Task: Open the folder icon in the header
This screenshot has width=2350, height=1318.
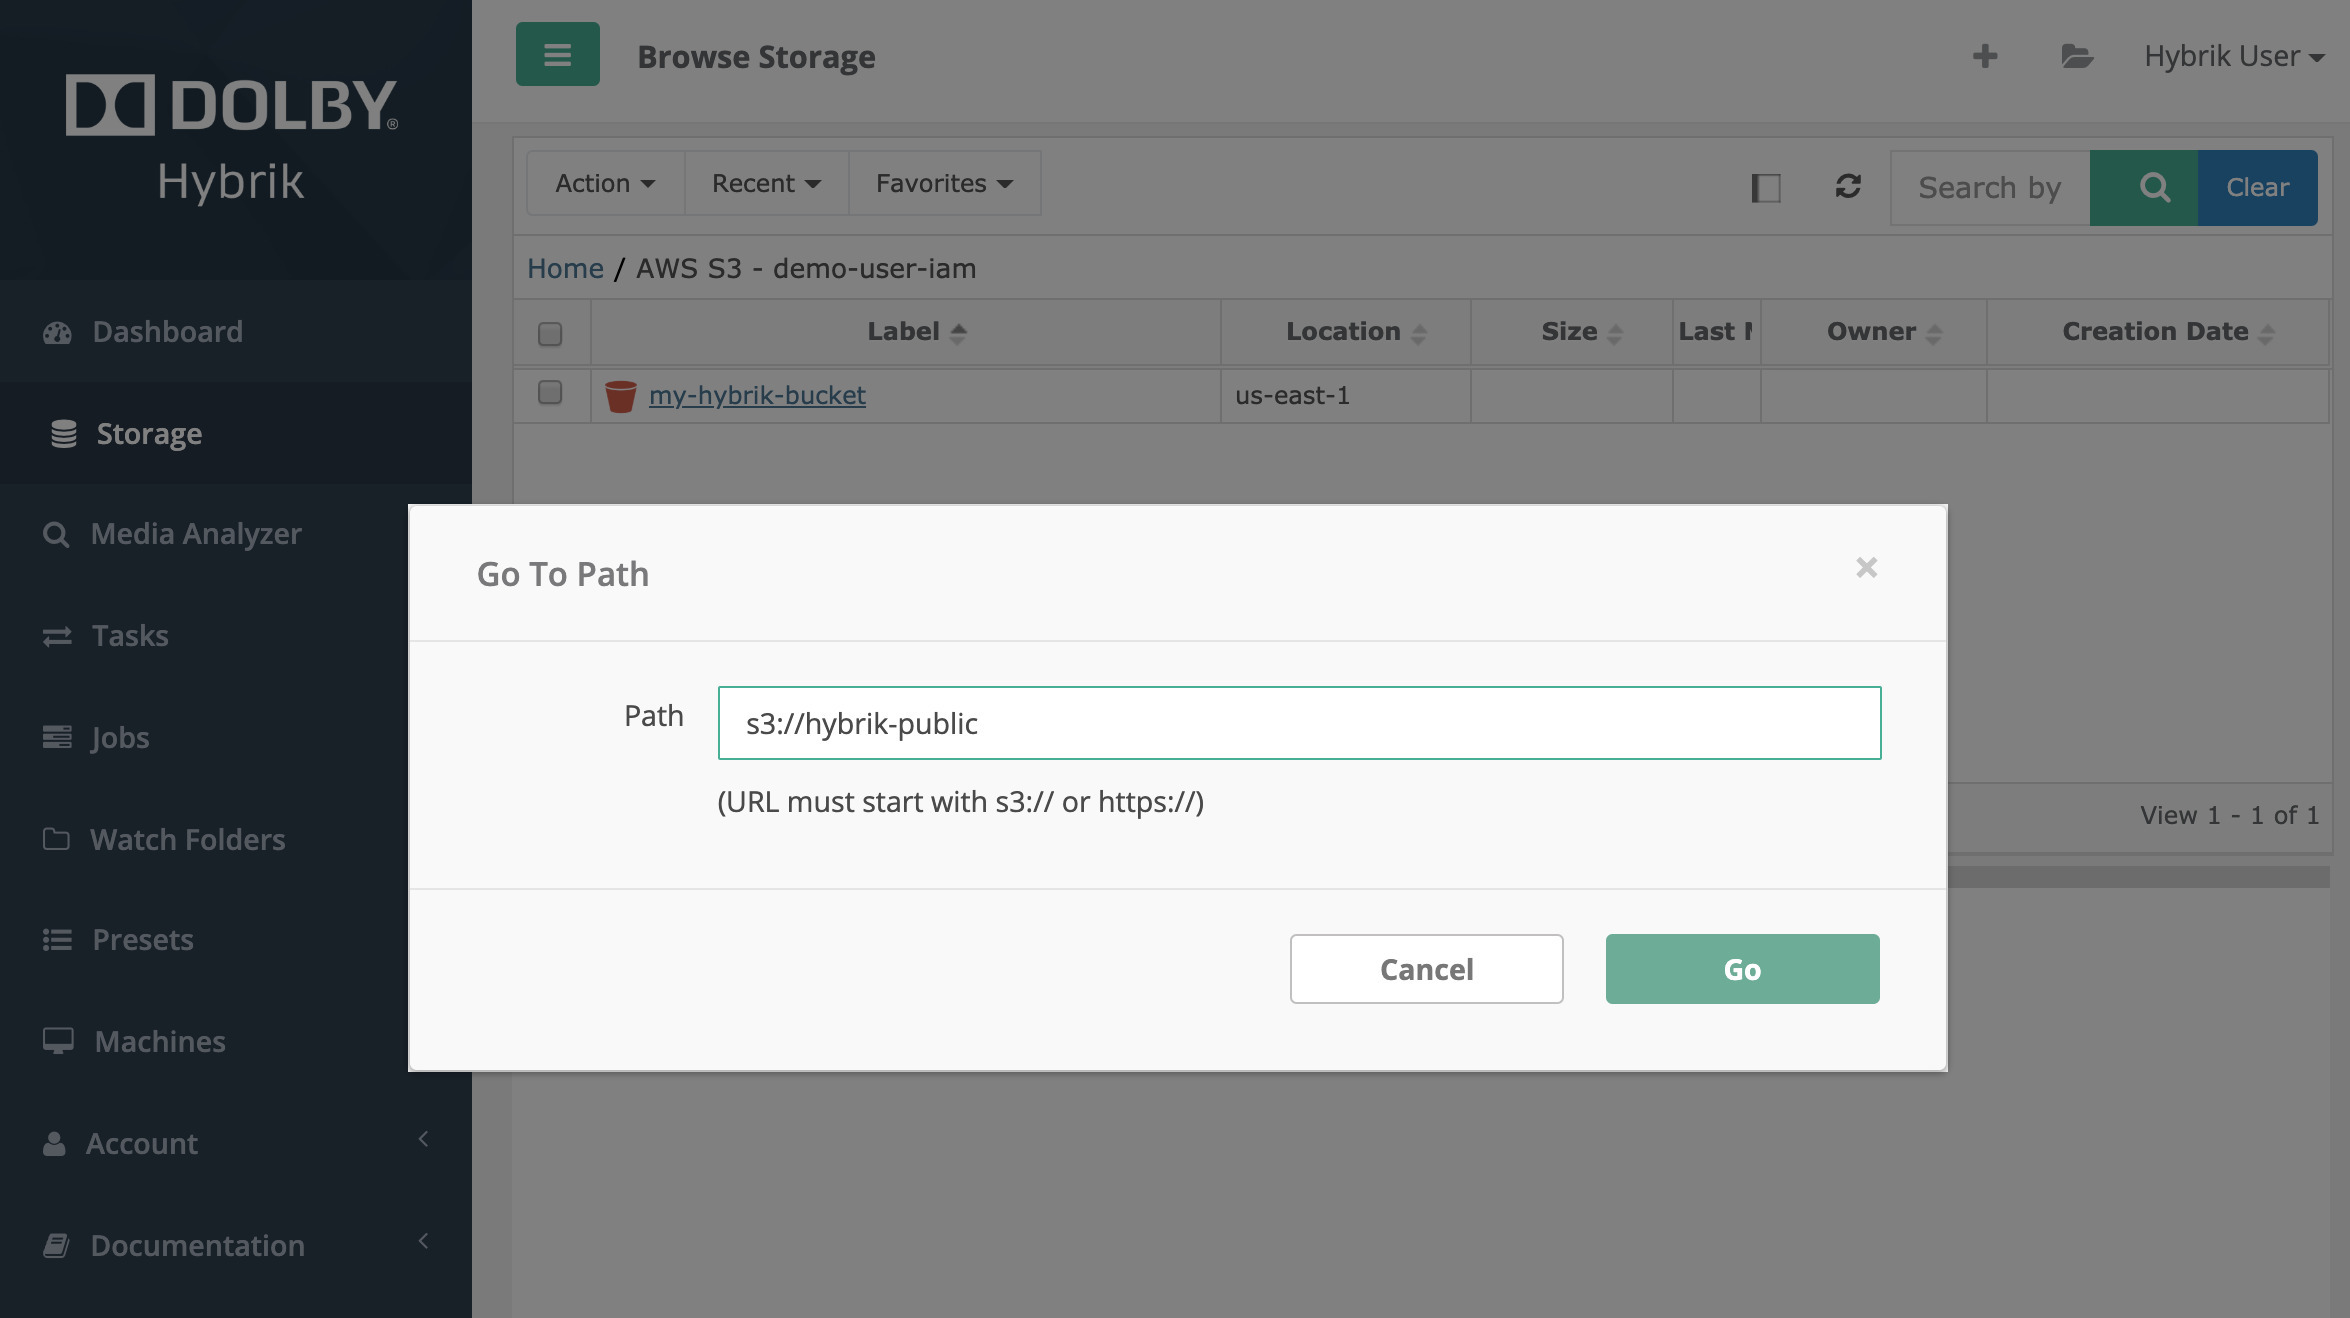Action: click(x=2077, y=56)
